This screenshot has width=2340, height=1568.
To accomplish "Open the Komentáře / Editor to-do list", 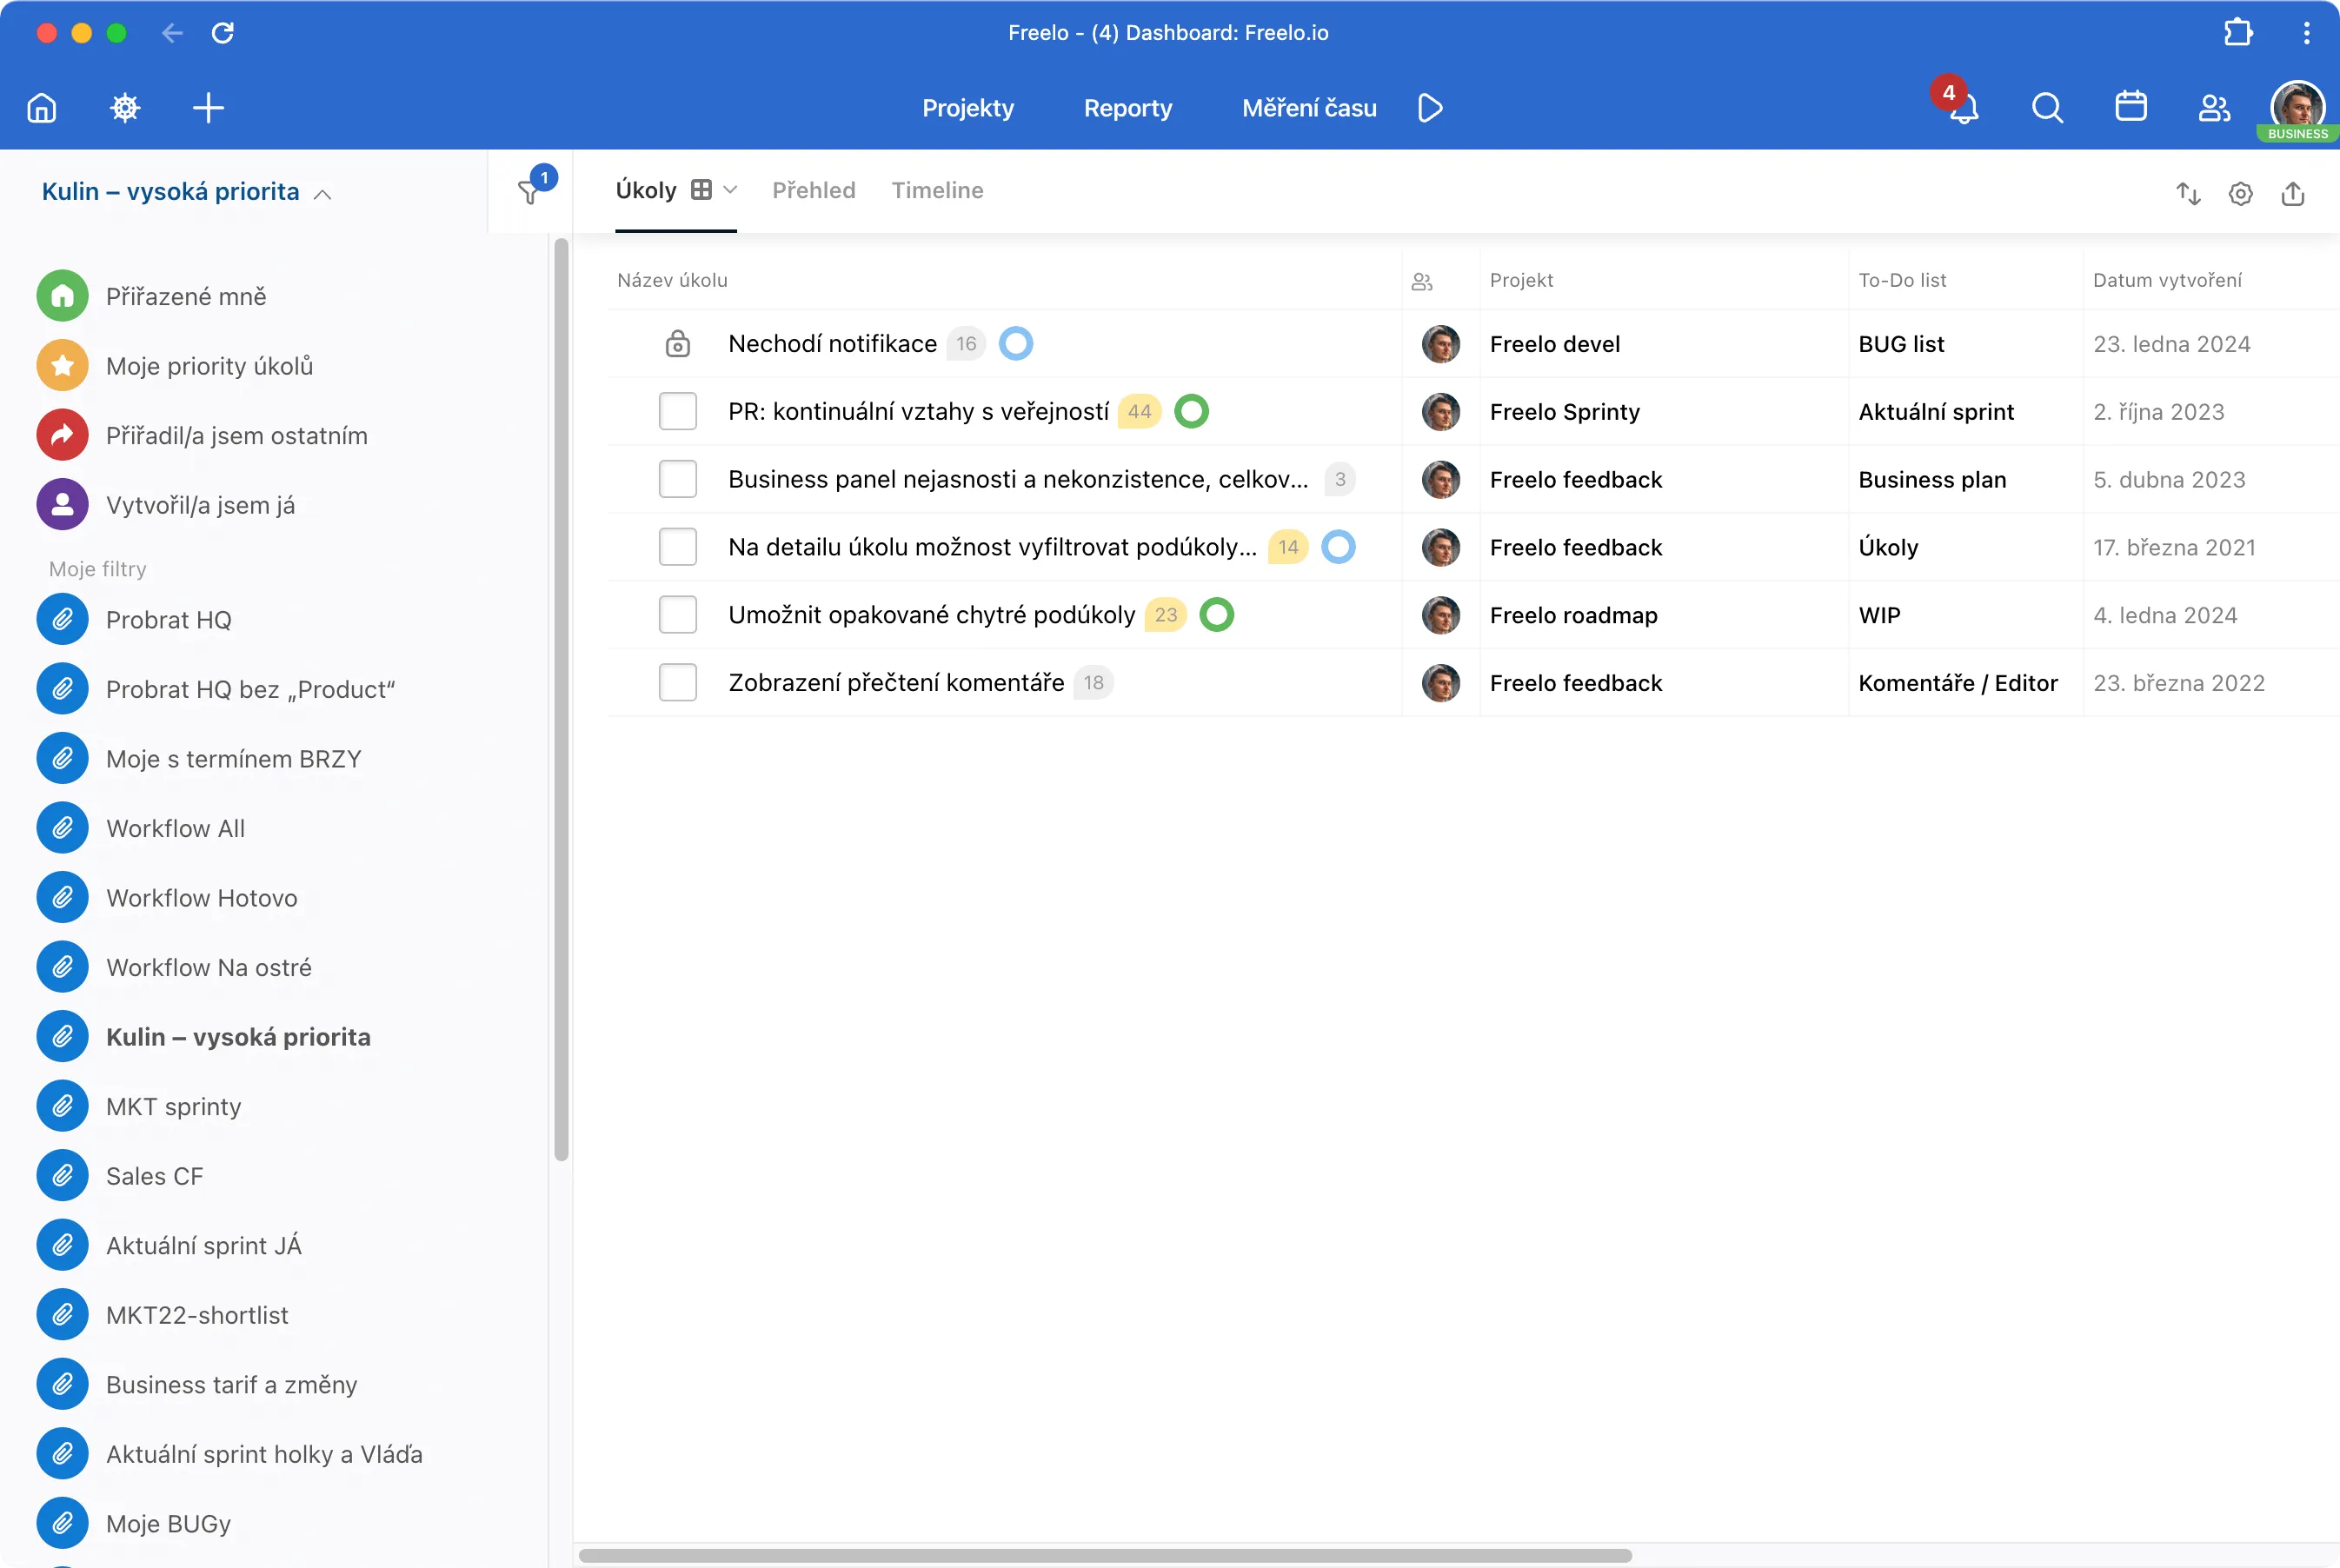I will pyautogui.click(x=1958, y=683).
